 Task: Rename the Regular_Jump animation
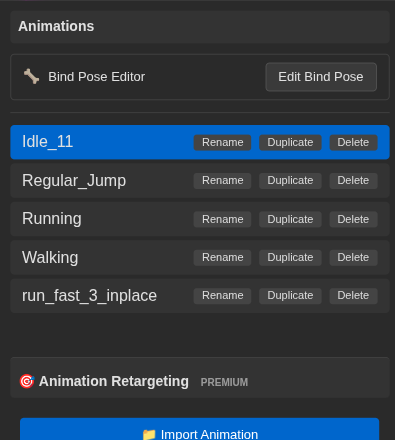[x=222, y=181]
